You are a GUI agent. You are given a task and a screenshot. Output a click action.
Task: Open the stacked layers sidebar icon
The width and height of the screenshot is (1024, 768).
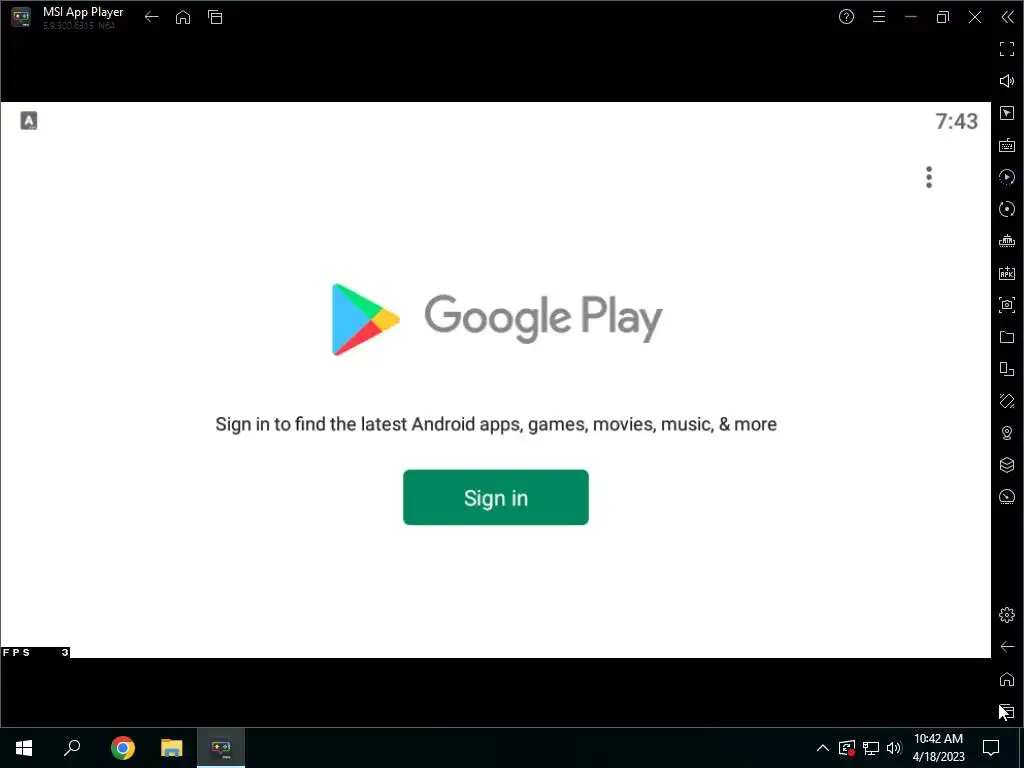click(x=1006, y=465)
